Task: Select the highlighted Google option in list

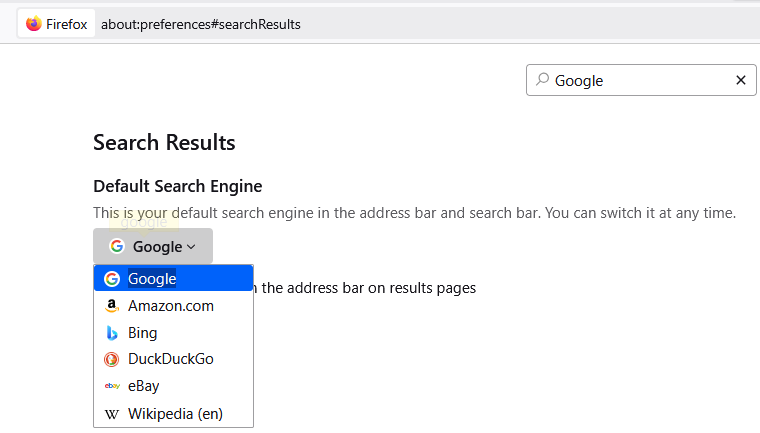Action: (x=174, y=278)
